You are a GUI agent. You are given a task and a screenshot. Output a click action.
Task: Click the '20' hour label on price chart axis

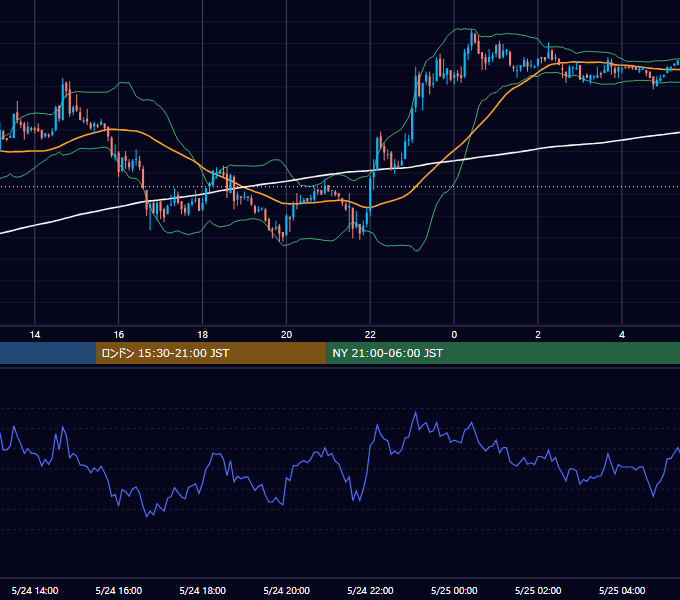[286, 335]
